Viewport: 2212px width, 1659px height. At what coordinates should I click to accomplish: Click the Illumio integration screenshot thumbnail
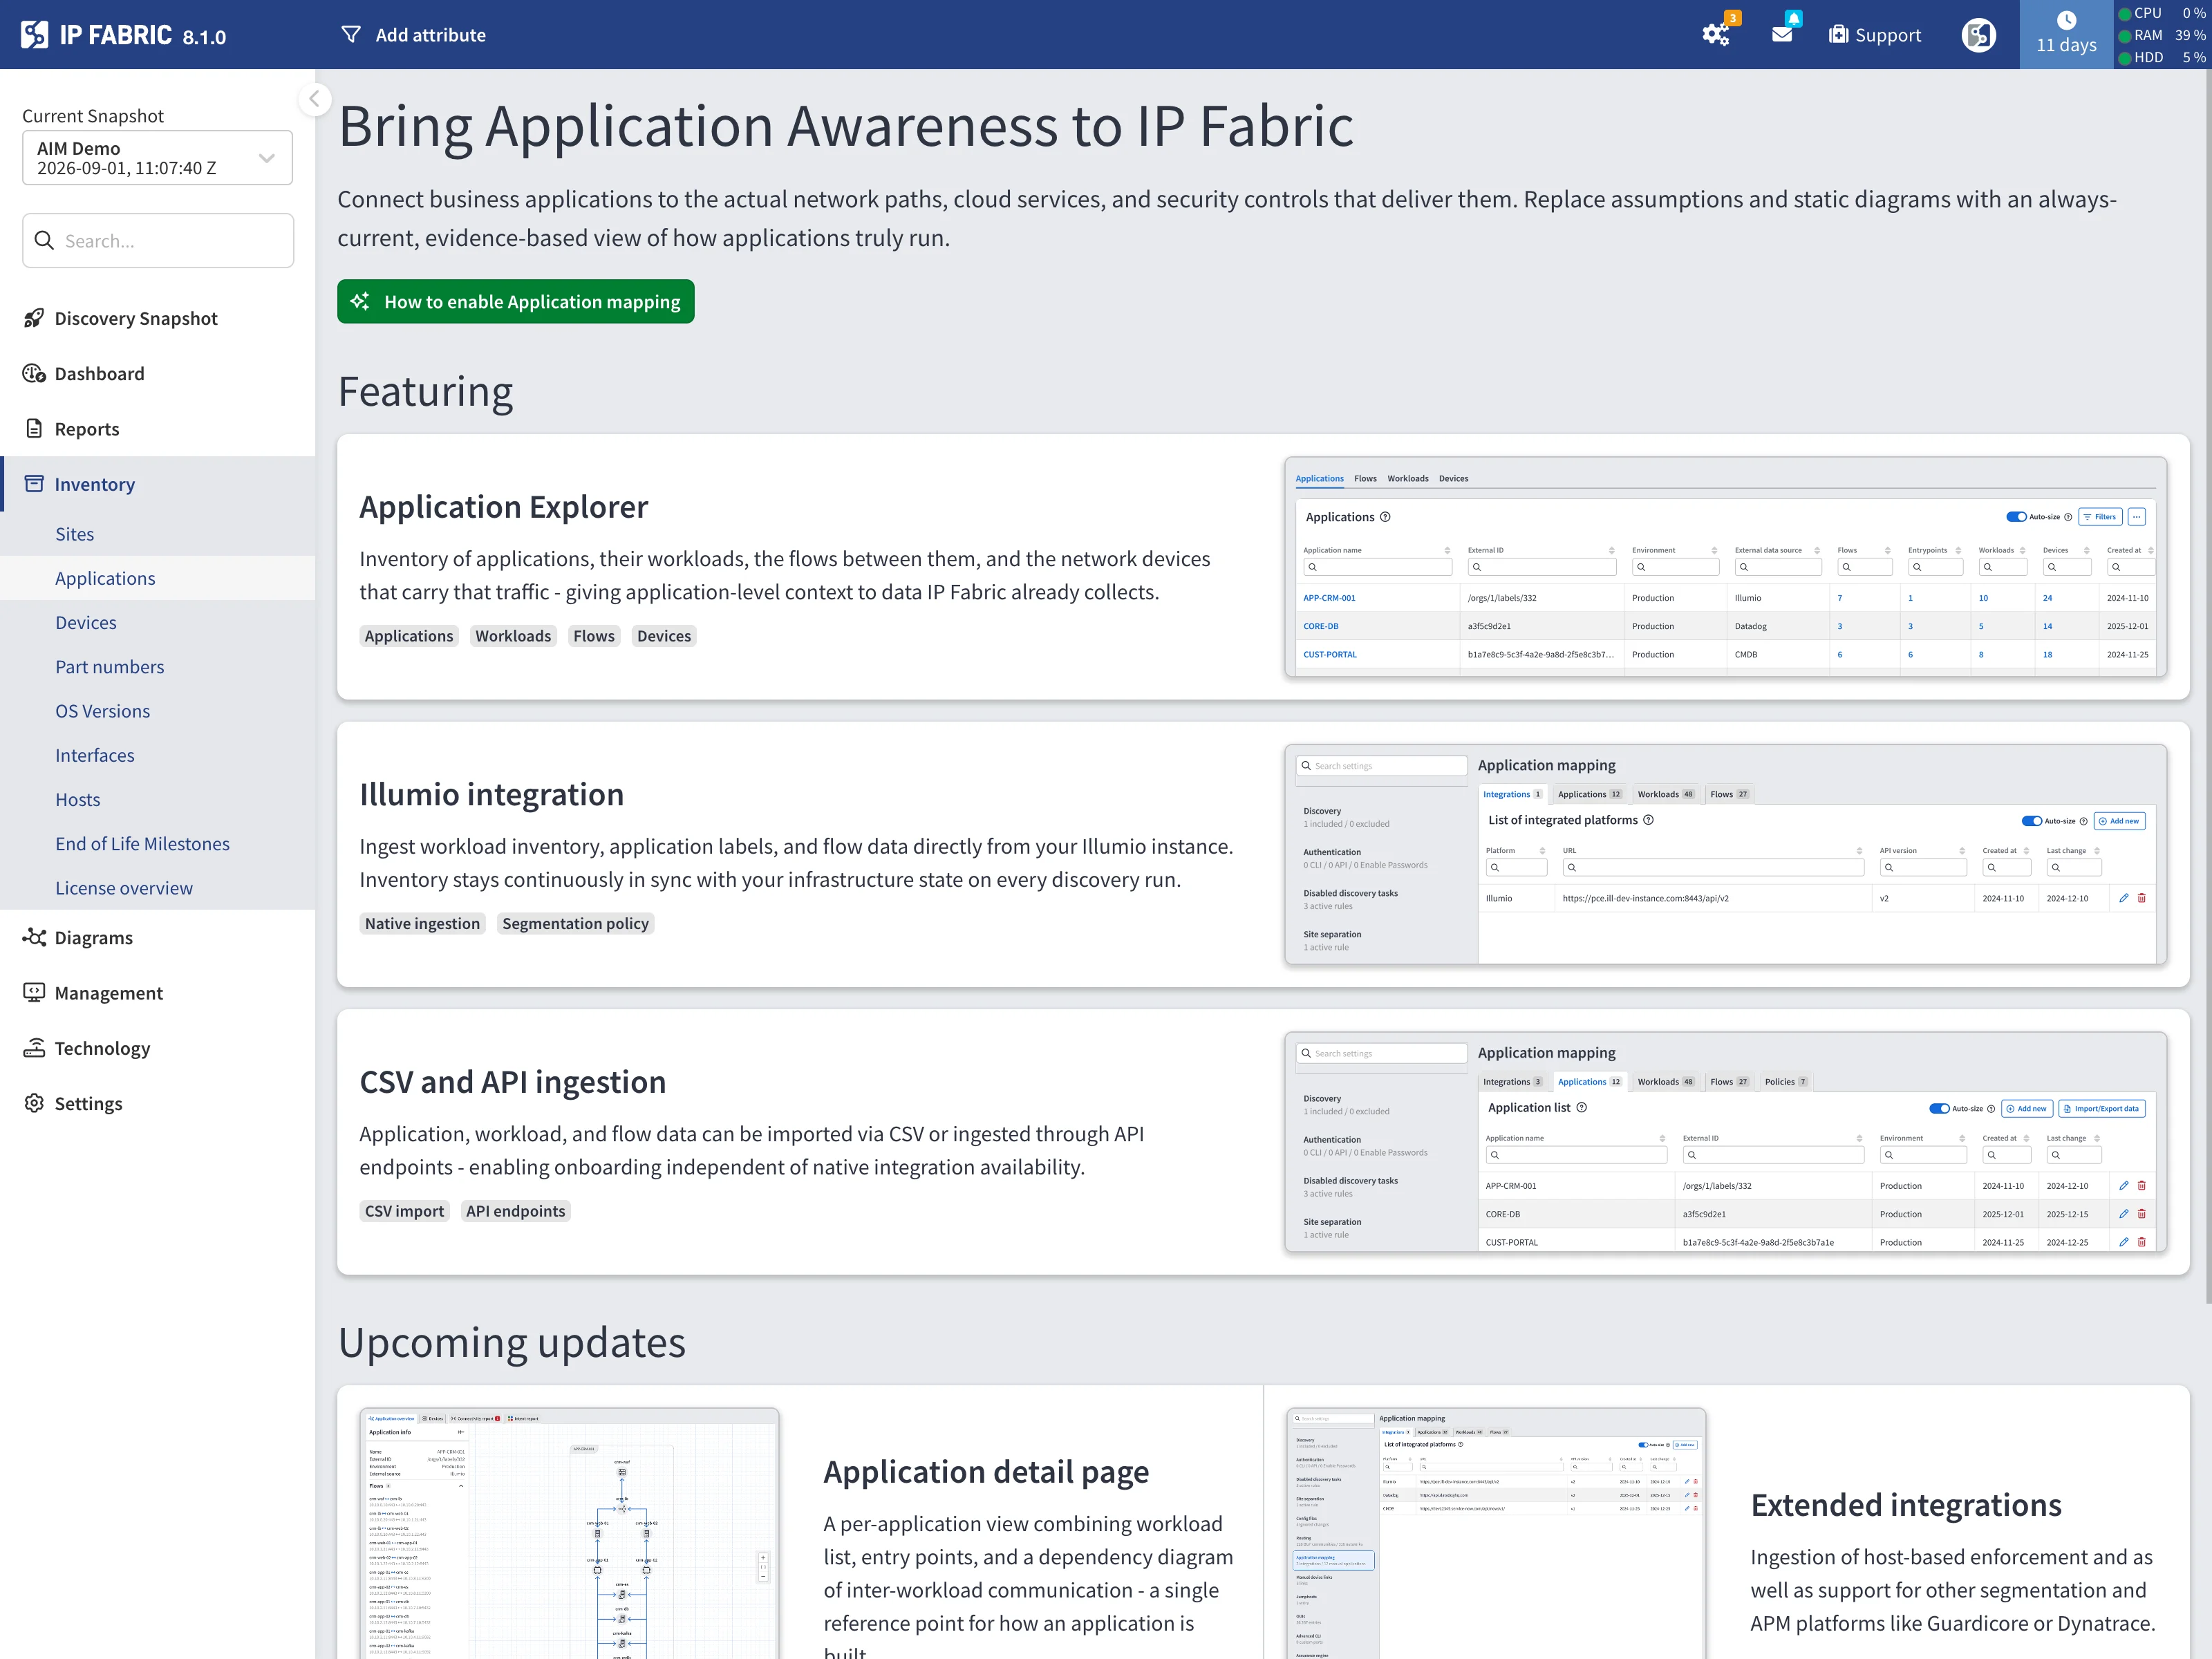click(1725, 855)
